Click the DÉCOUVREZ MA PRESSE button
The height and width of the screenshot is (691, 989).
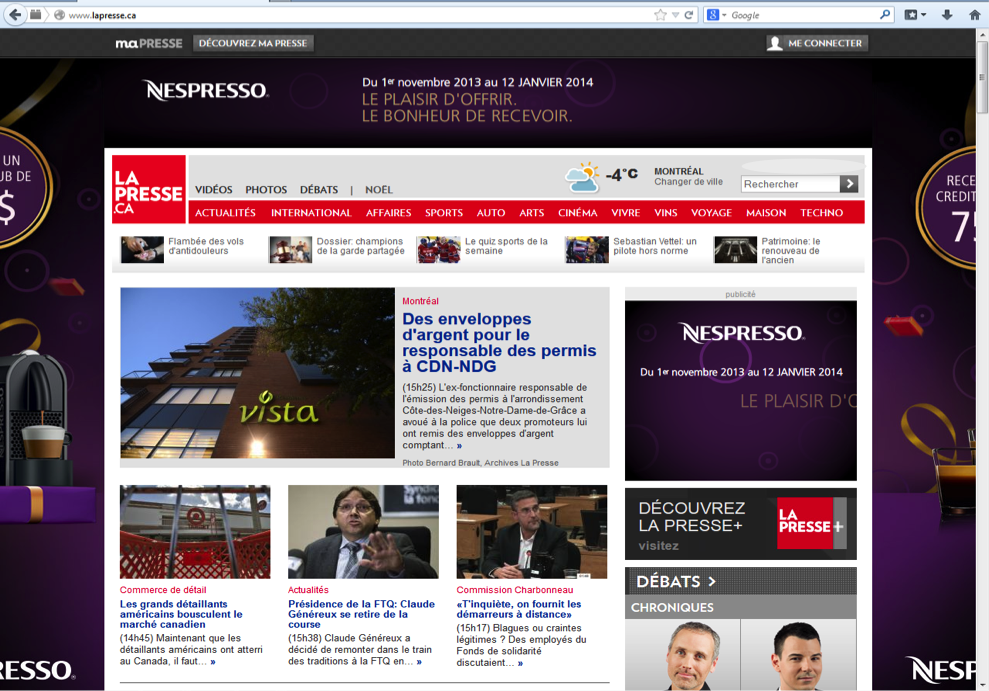pos(252,43)
